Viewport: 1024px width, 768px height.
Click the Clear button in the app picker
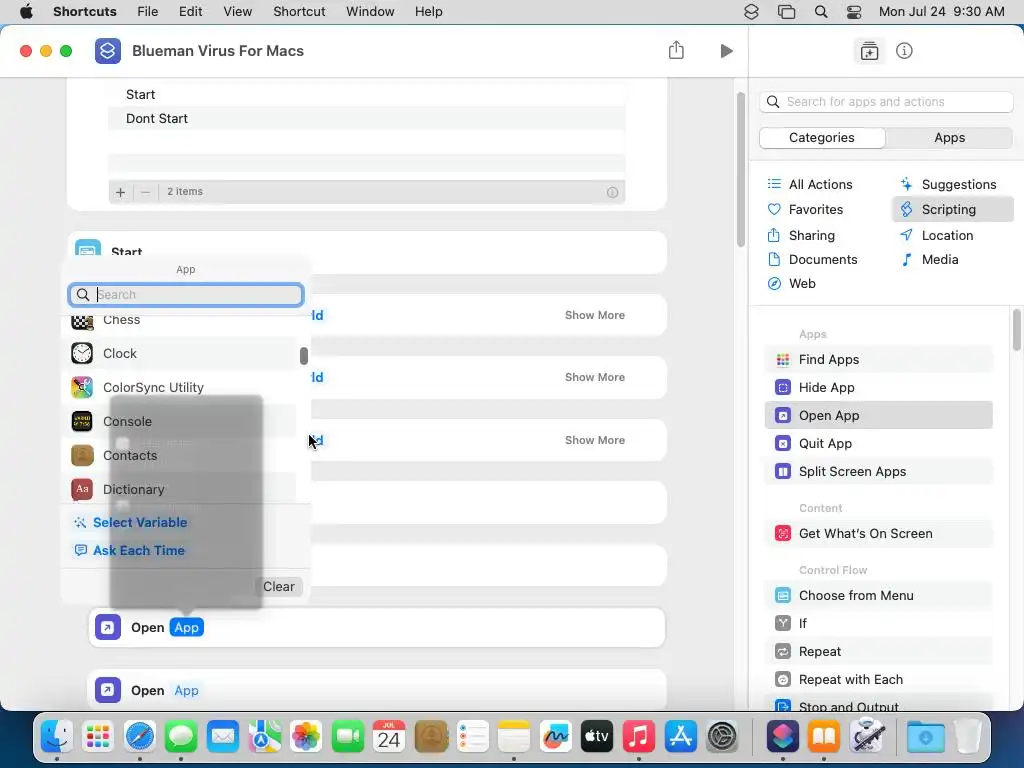tap(279, 586)
